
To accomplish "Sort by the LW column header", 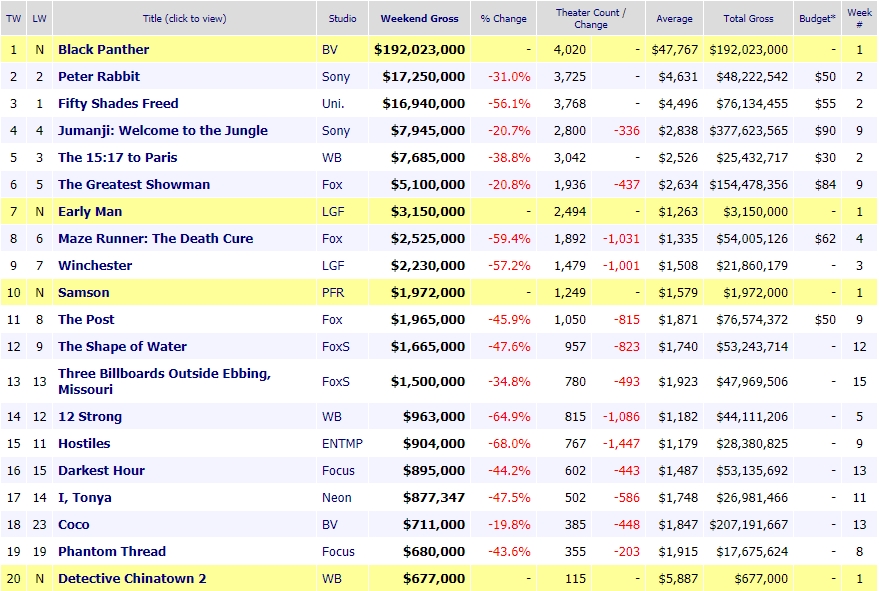I will pyautogui.click(x=39, y=19).
